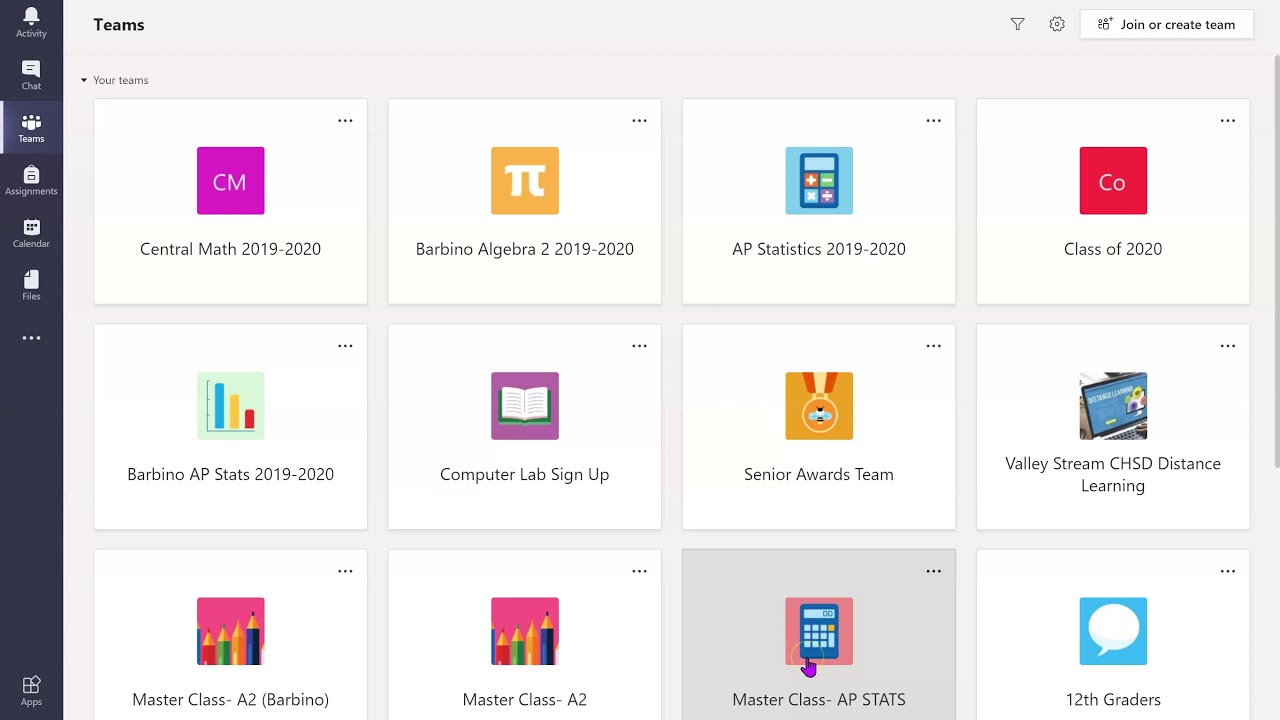Open more options for Barbino Algebra 2

[639, 121]
